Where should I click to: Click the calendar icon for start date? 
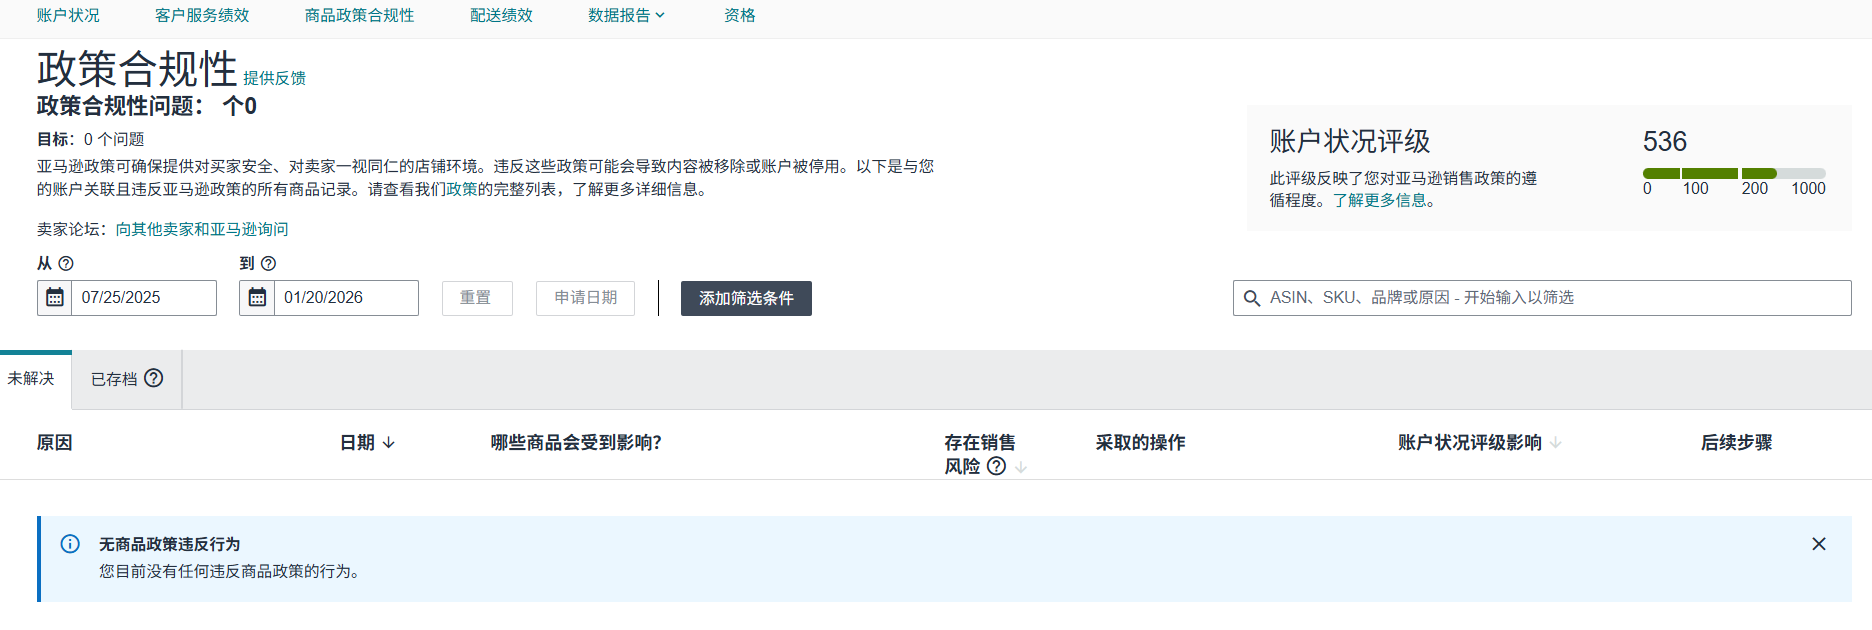(55, 298)
